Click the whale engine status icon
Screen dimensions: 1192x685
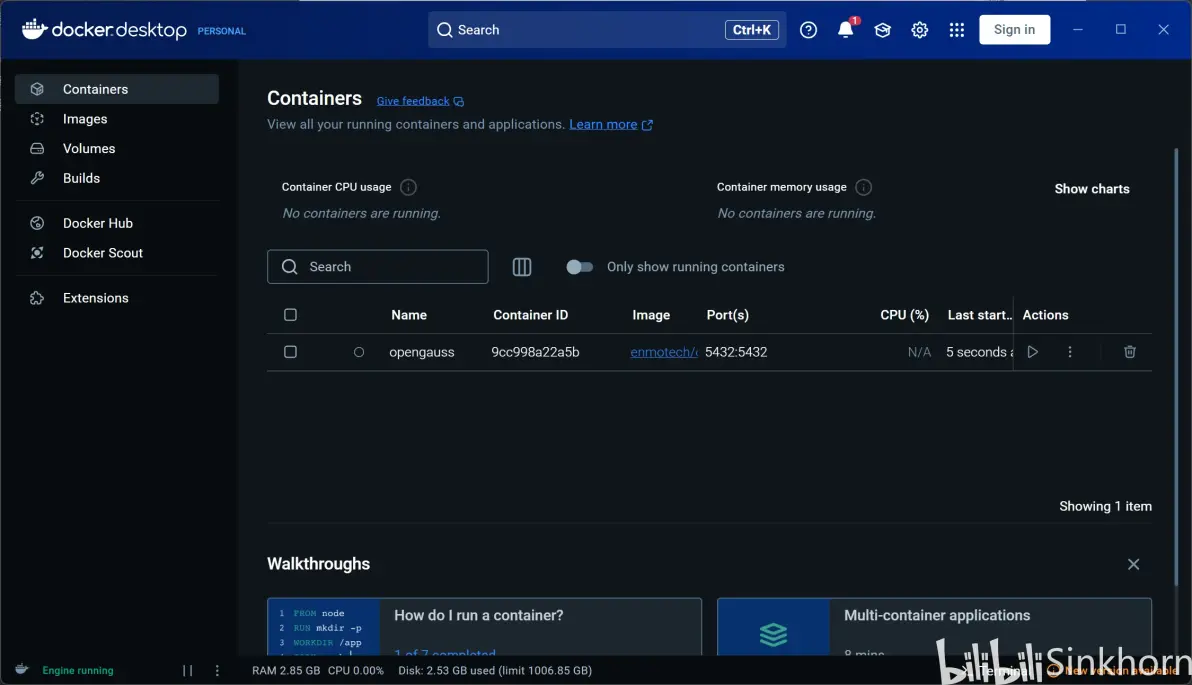pos(22,670)
